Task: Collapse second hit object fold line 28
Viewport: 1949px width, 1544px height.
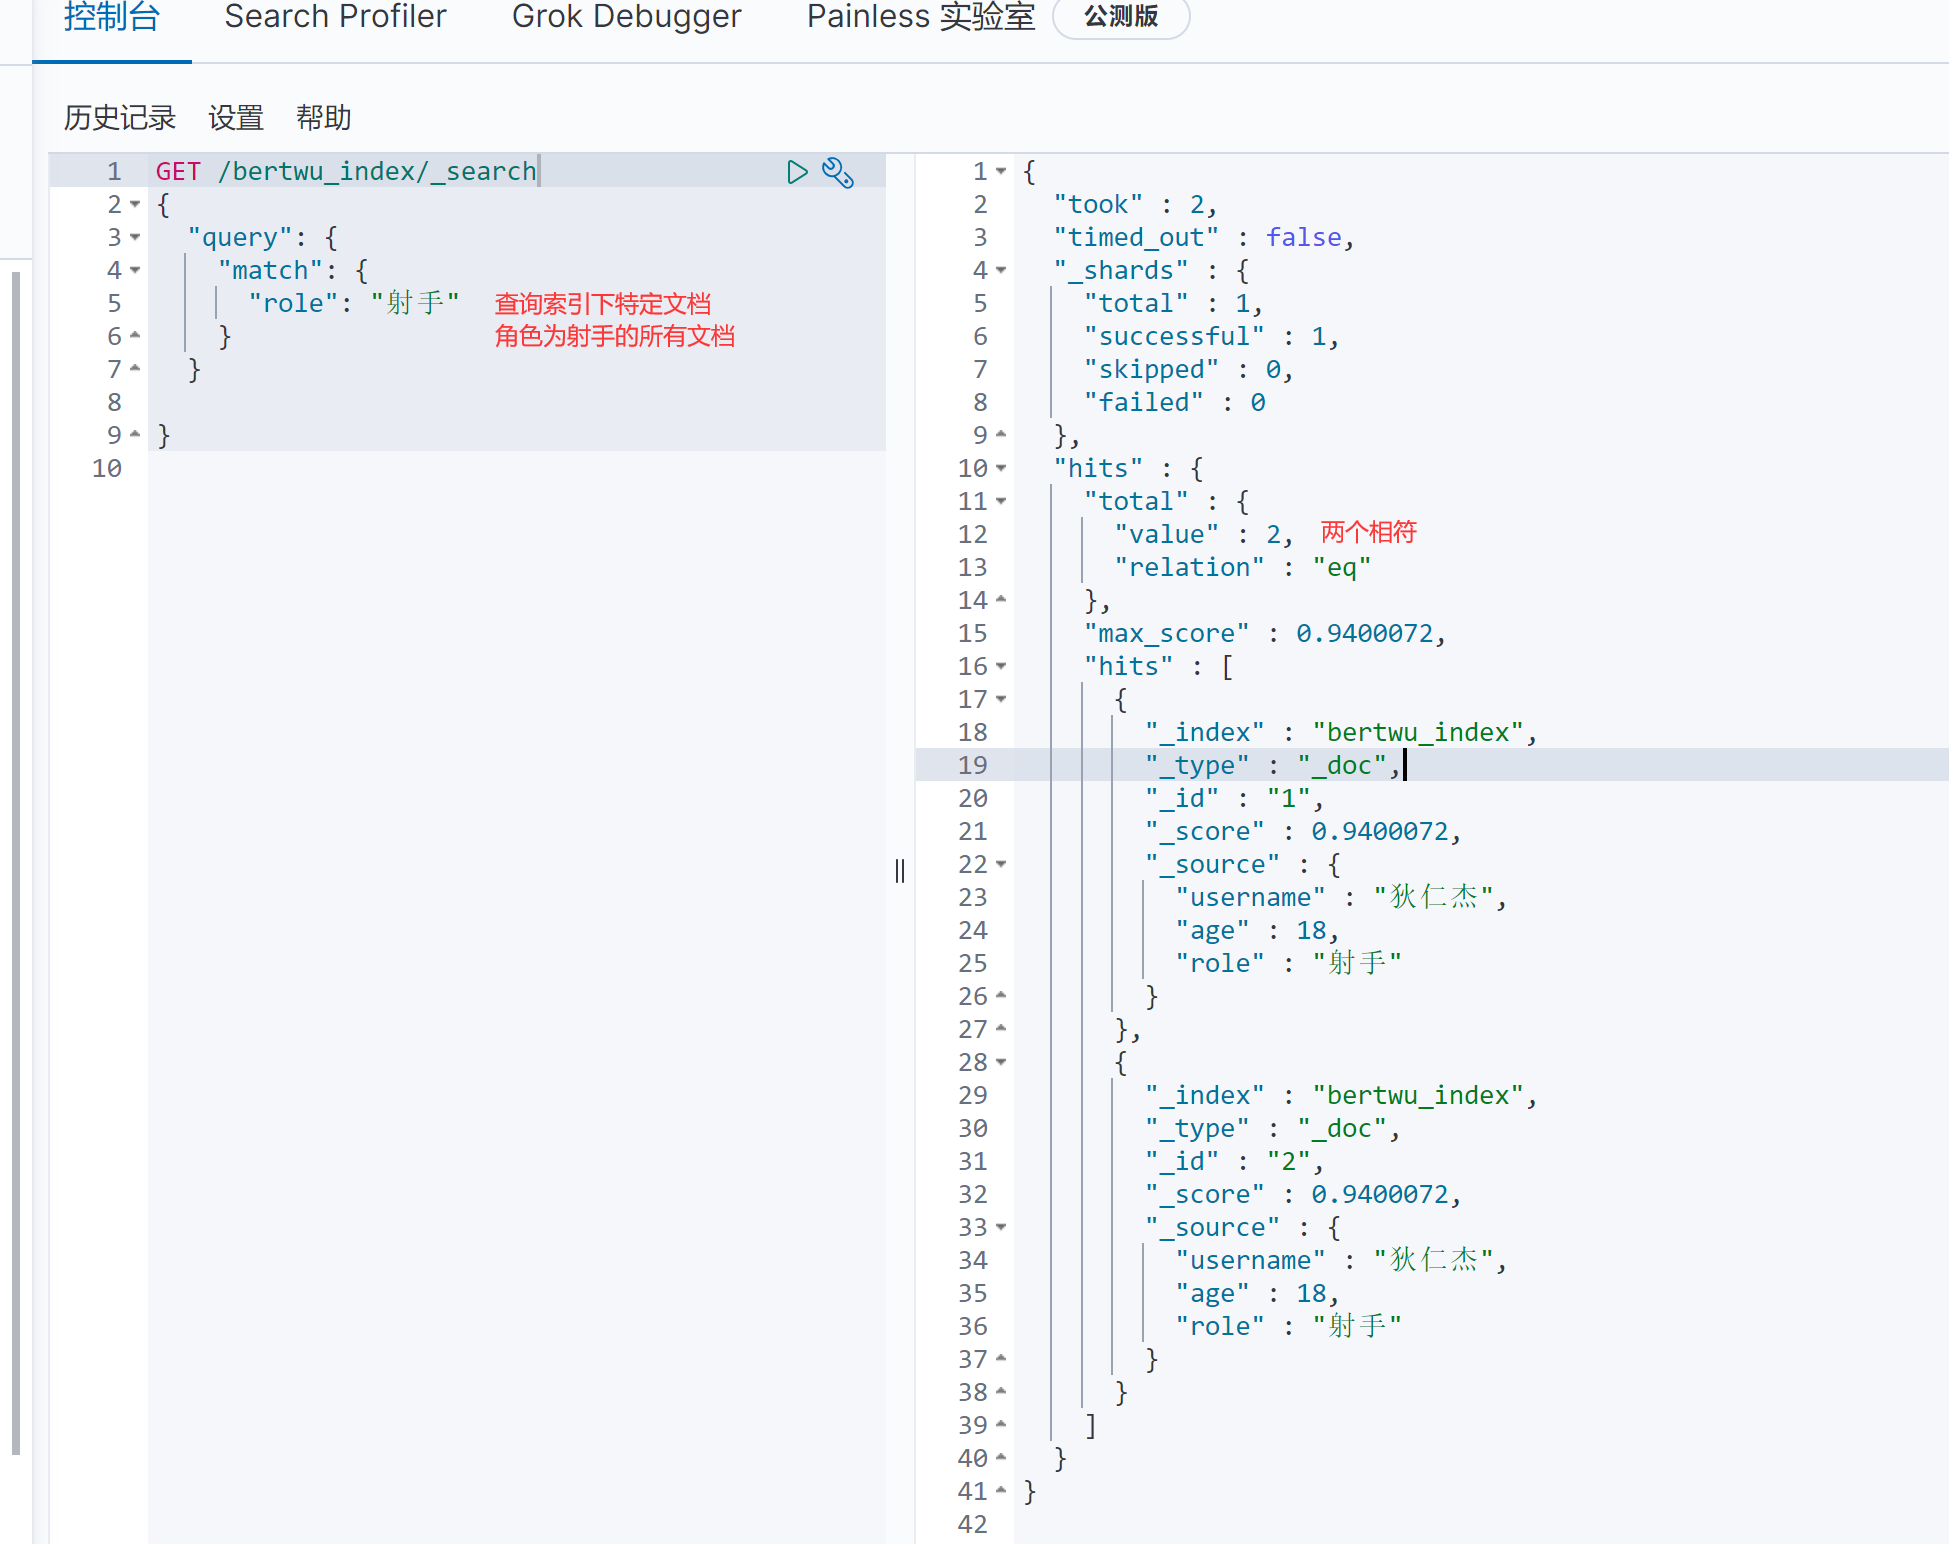Action: tap(1001, 1063)
